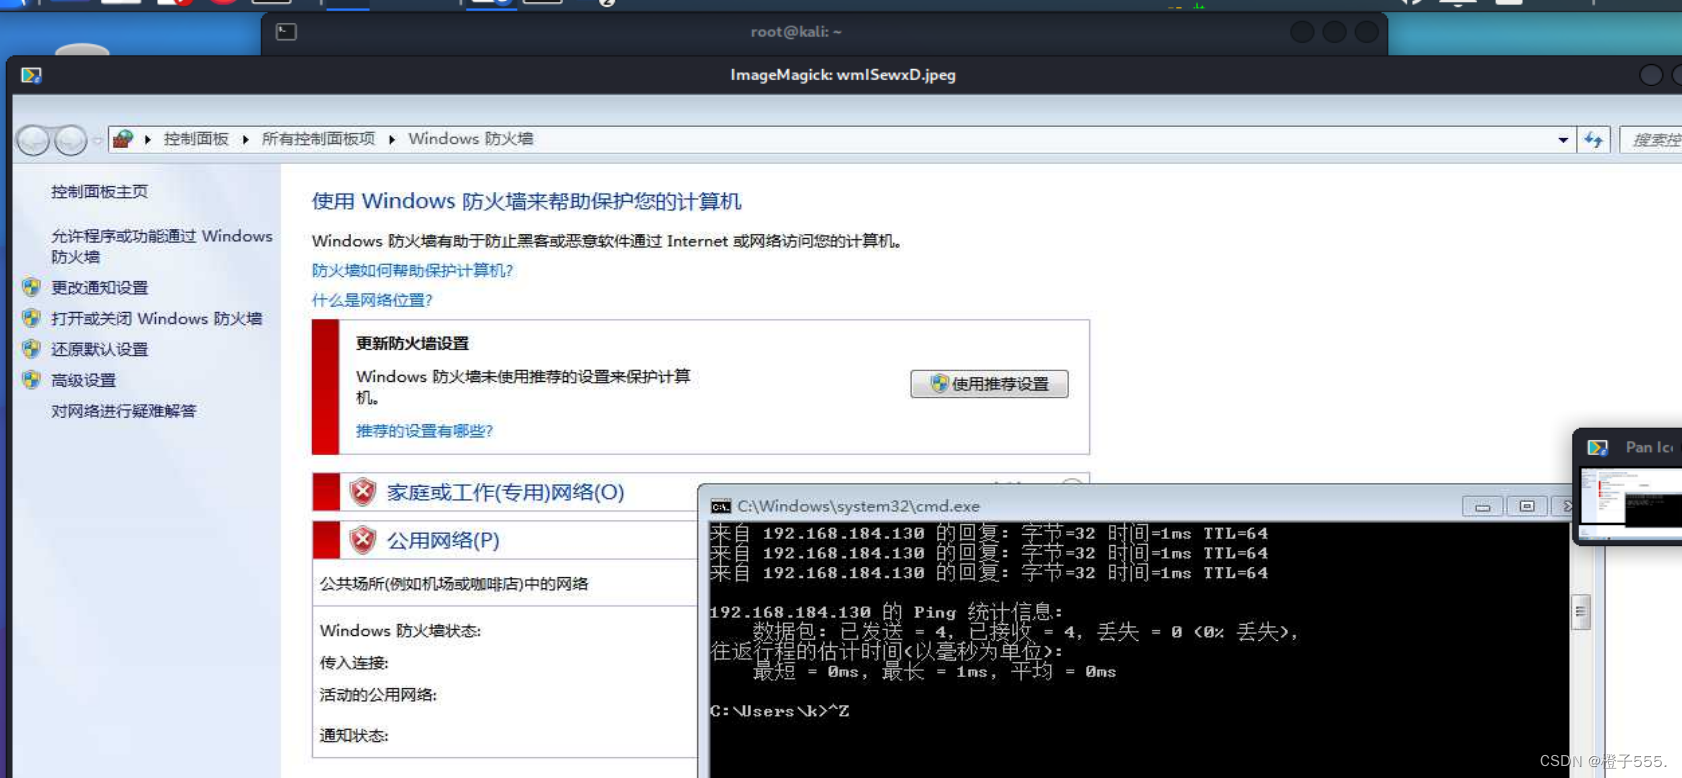The width and height of the screenshot is (1682, 778).
Task: Open 打开或关闭 Windows 防火墙 link
Action: point(156,318)
